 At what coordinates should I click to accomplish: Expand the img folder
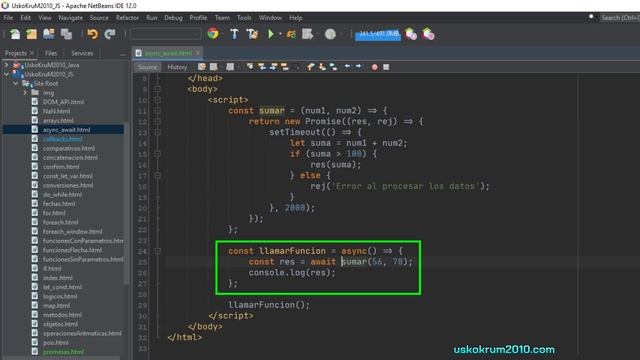point(25,93)
